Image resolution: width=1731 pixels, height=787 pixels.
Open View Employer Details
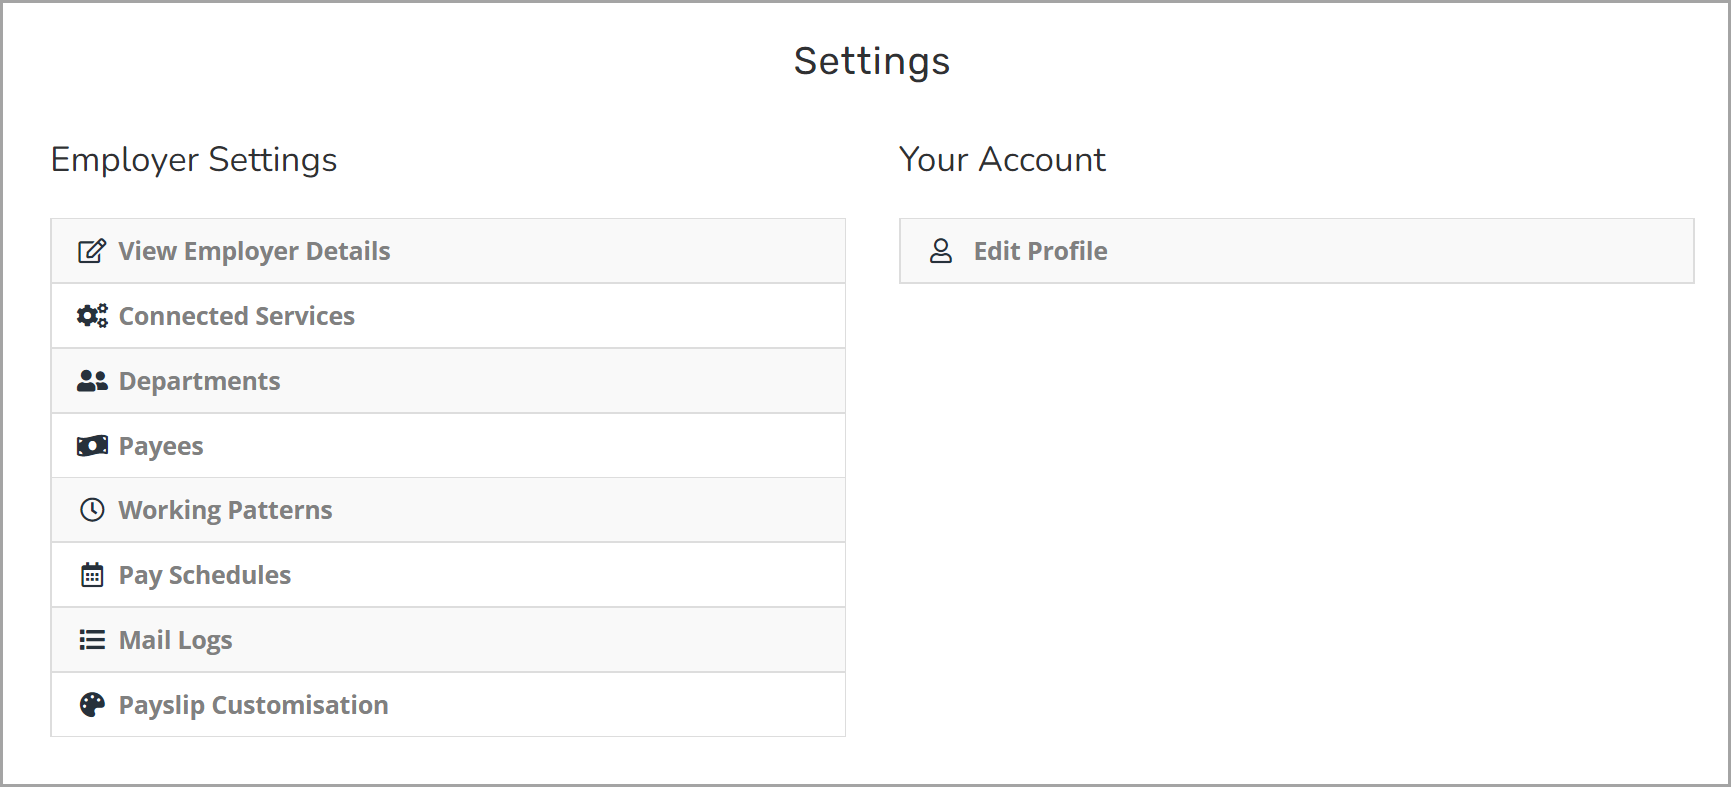pos(253,251)
